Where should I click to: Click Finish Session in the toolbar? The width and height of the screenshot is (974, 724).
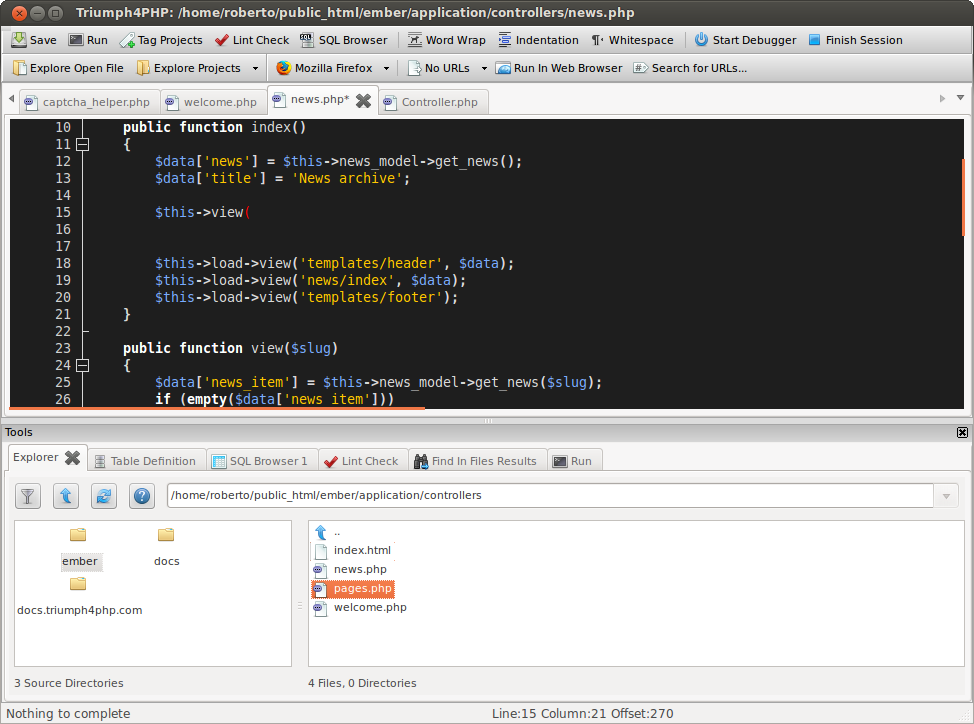click(855, 40)
